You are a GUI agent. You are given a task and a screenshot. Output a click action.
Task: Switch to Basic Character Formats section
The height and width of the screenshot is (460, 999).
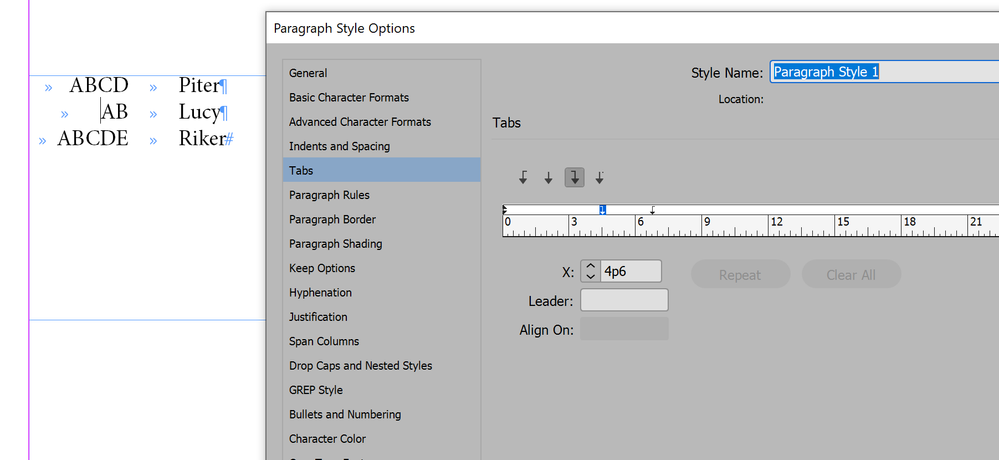(x=349, y=97)
